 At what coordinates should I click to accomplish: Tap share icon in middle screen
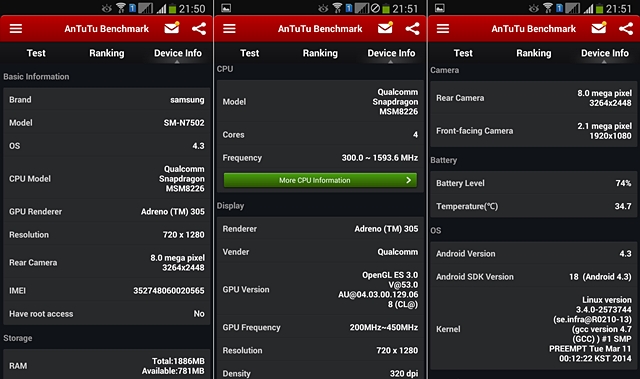[x=413, y=29]
